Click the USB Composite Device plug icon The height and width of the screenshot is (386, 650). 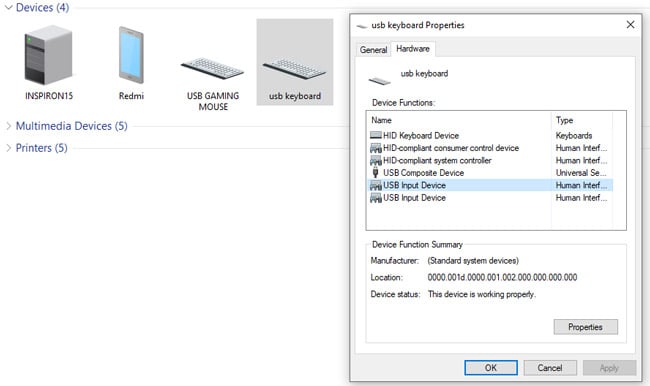click(x=376, y=172)
